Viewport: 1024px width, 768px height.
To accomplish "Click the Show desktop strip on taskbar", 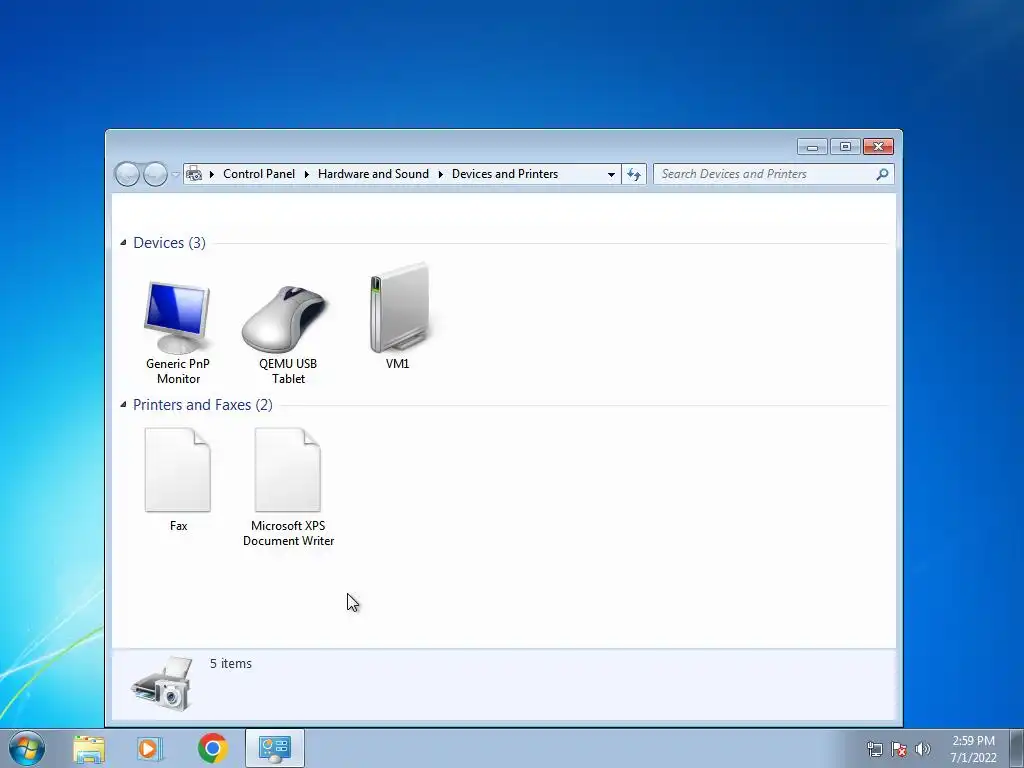I will tap(1017, 748).
